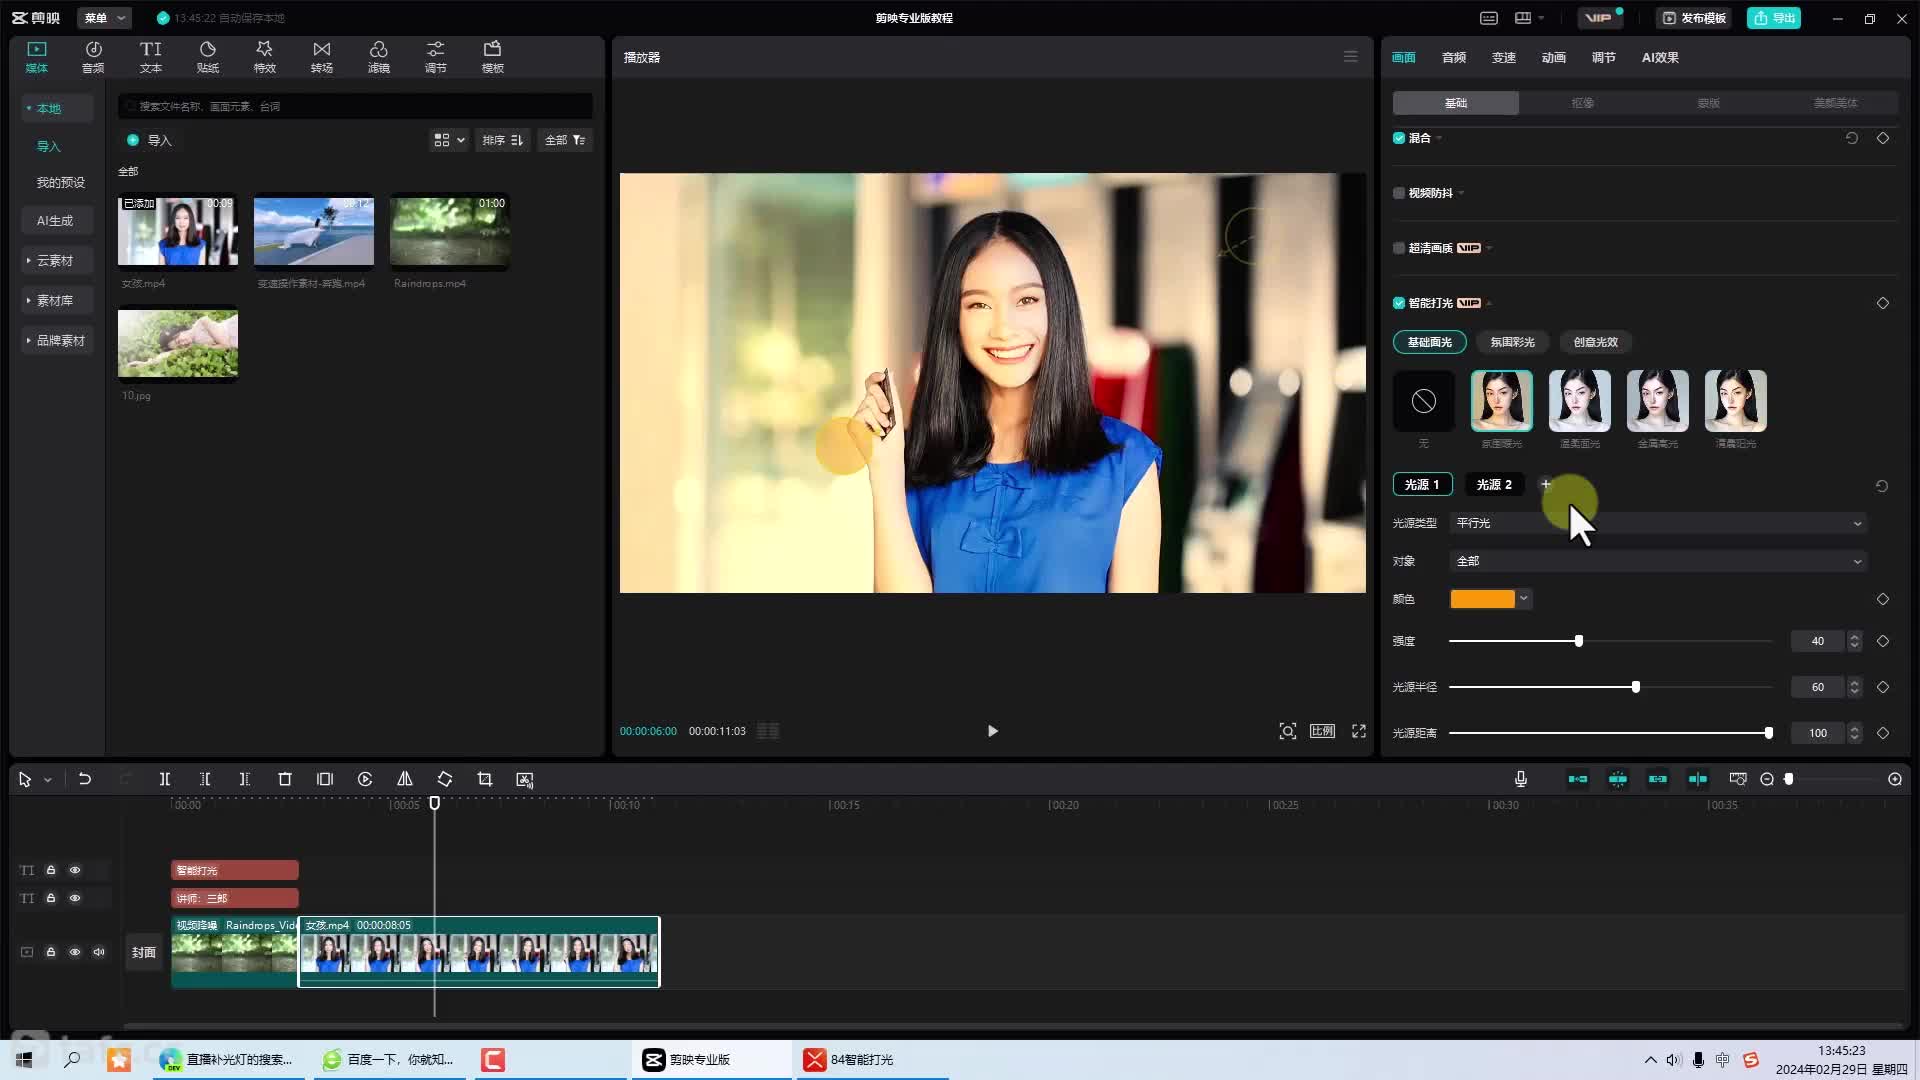Click the microphone record icon above timeline
Screen dimensions: 1920x1080
[x=1521, y=779]
